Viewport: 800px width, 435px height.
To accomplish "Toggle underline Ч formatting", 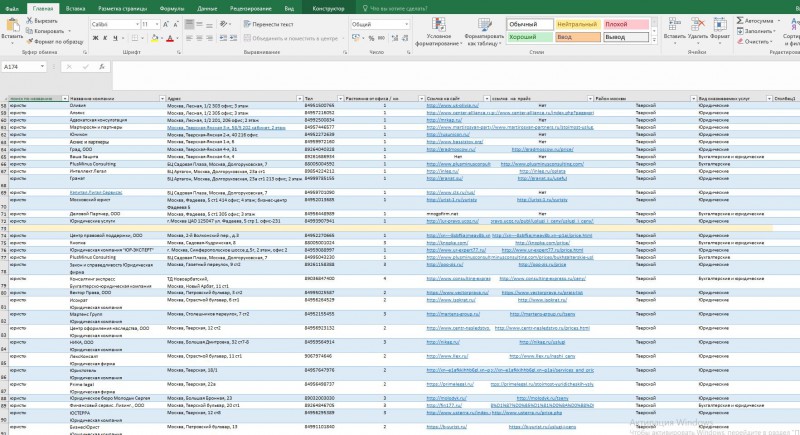I will tap(115, 38).
